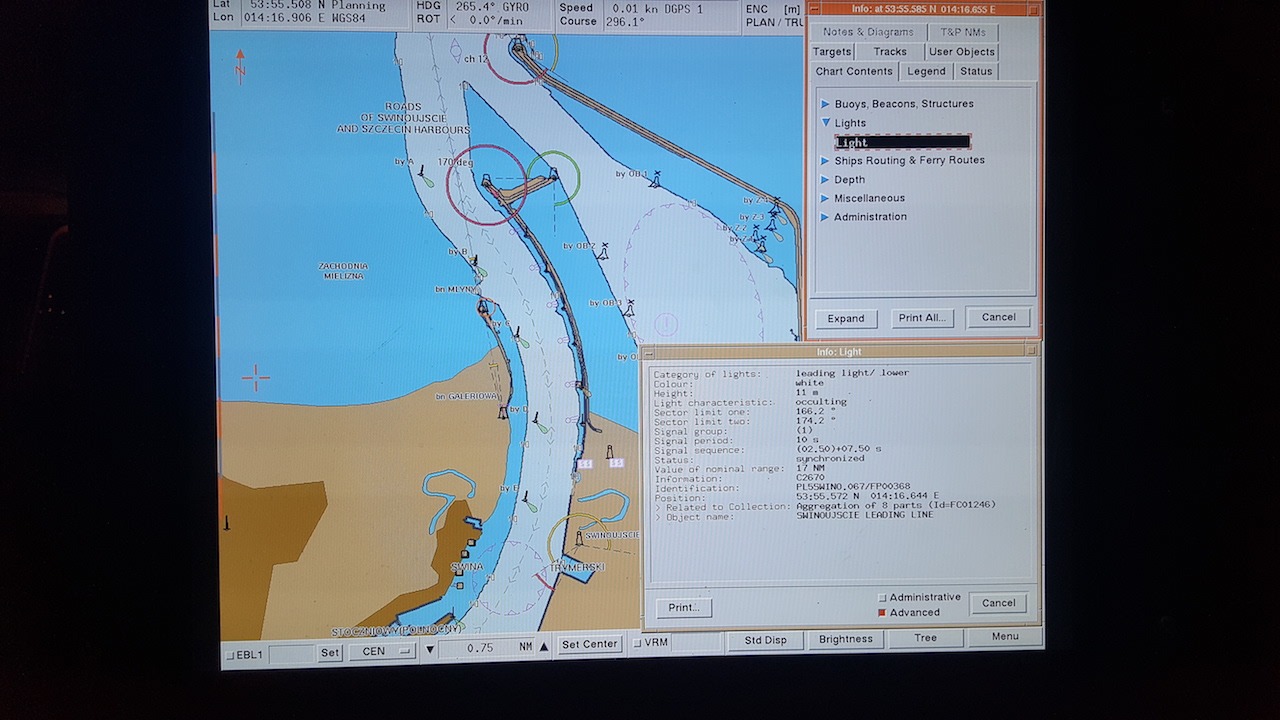Image resolution: width=1280 pixels, height=720 pixels.
Task: Click the buoy symbol labeled by A
Action: coord(423,174)
